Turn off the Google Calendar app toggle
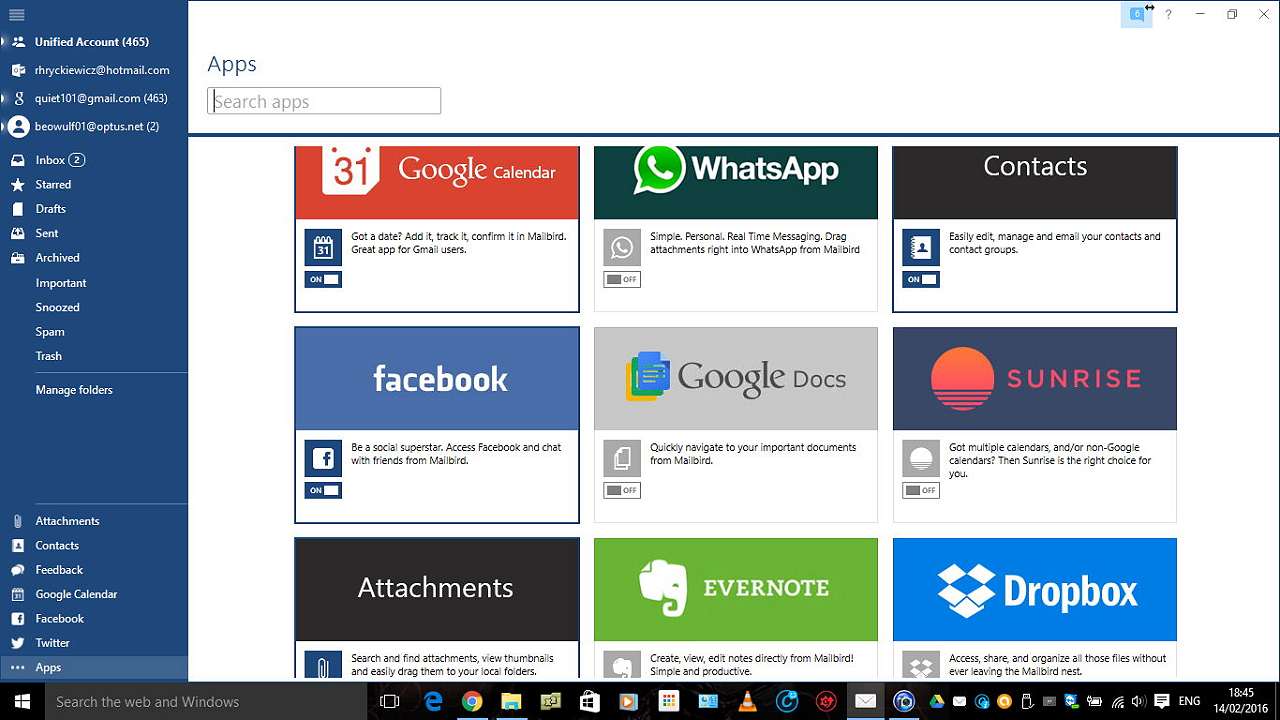Viewport: 1280px width, 720px height. click(x=323, y=279)
